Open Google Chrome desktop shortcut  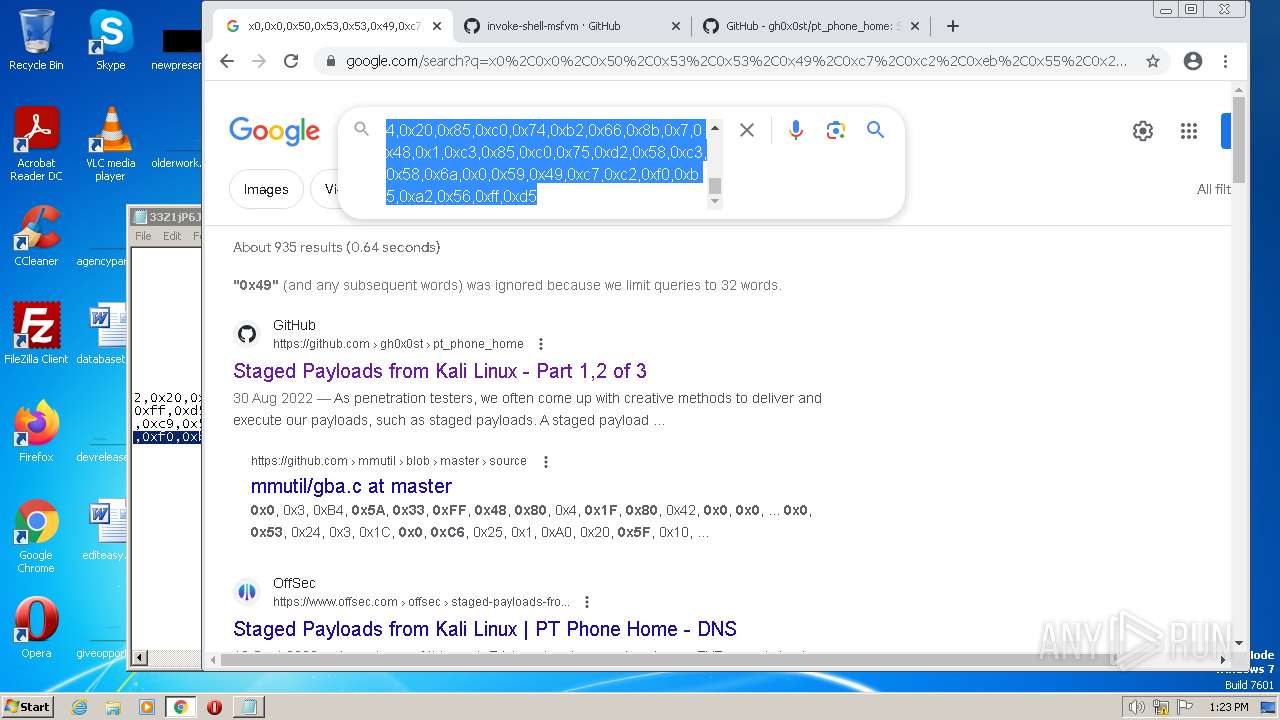click(x=36, y=537)
